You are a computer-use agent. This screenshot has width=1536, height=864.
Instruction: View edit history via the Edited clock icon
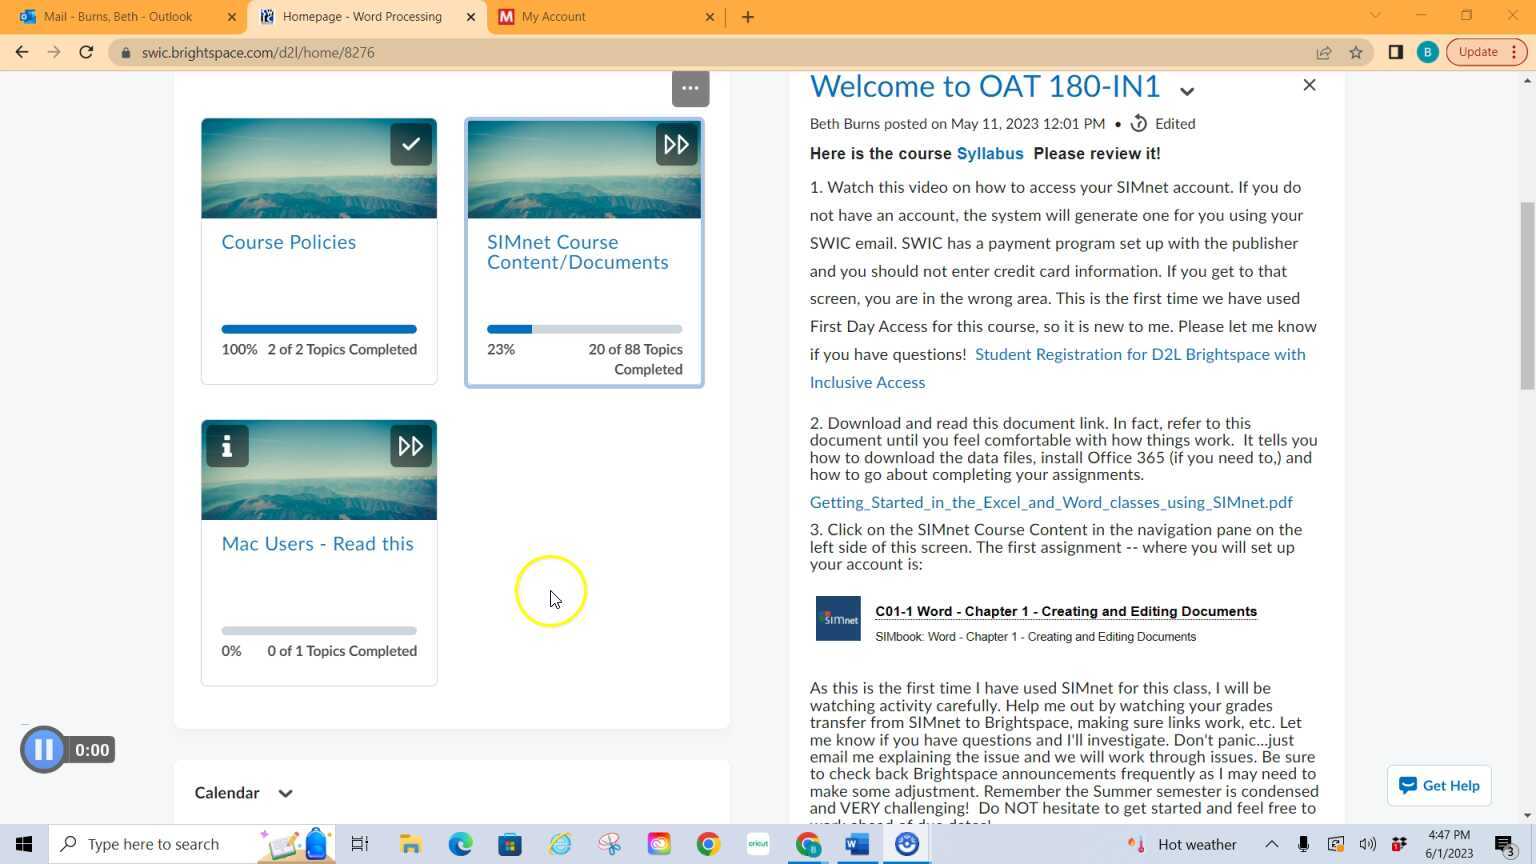tap(1139, 123)
